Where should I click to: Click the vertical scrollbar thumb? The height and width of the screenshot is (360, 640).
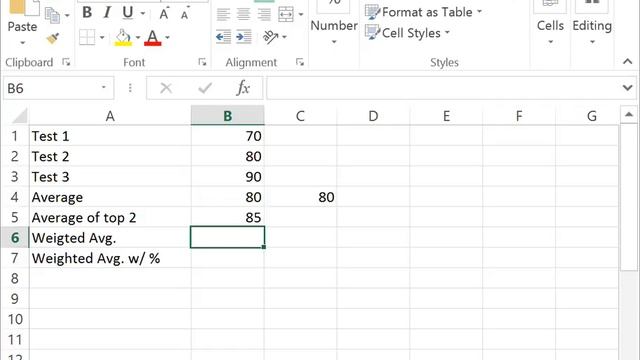pos(629,198)
